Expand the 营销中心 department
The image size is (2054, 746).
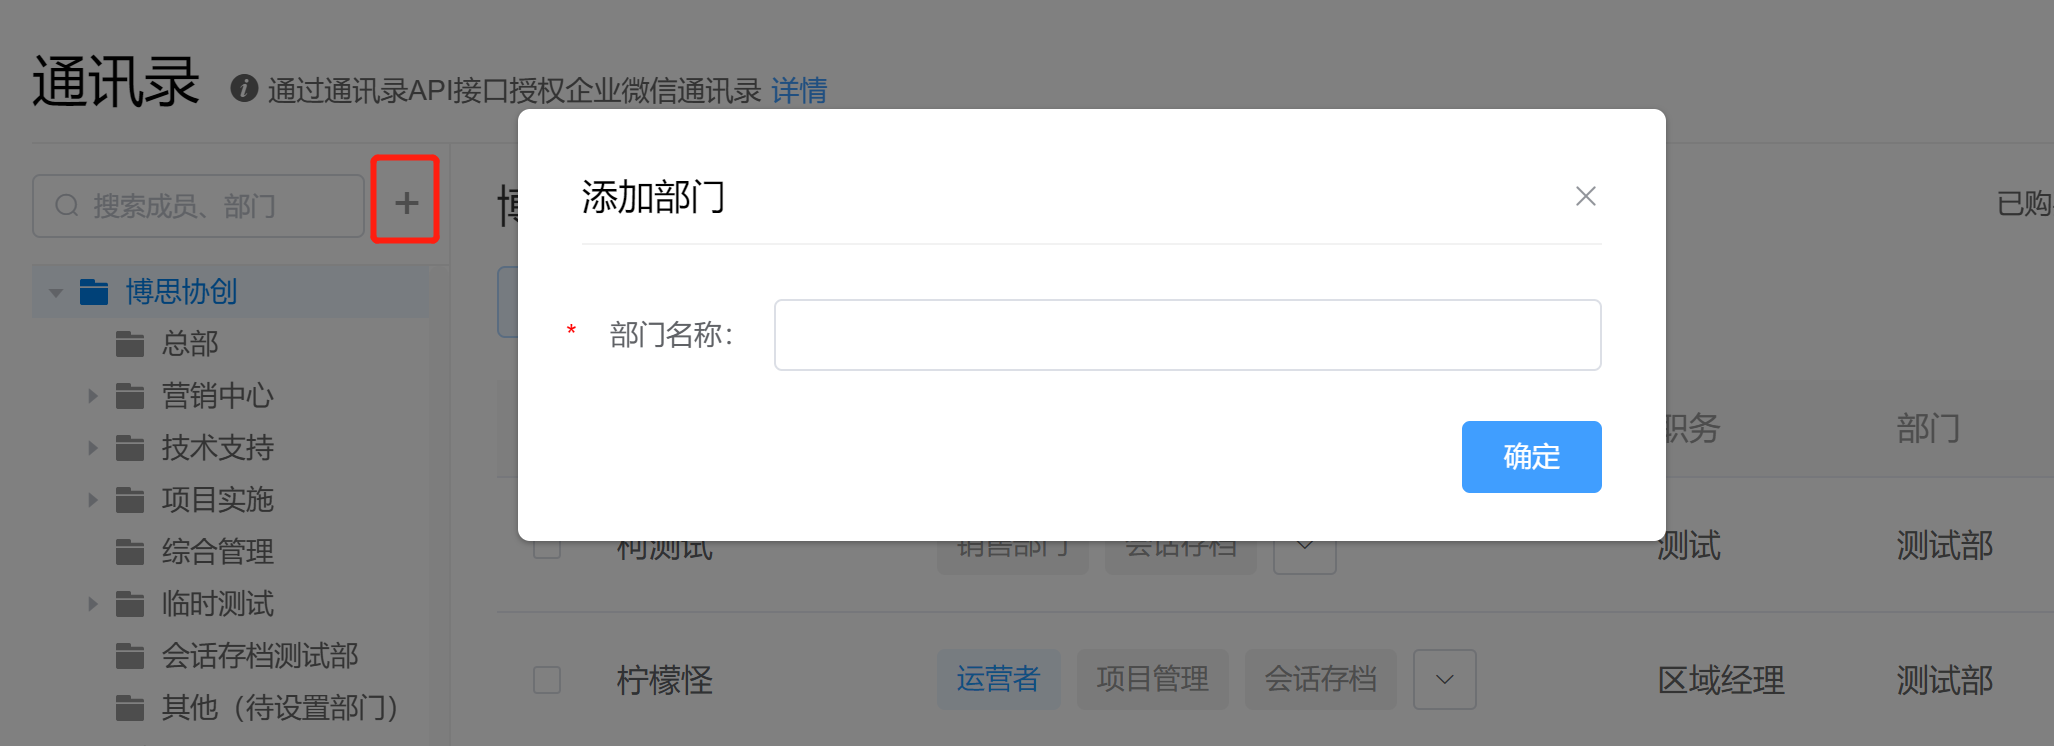point(93,396)
